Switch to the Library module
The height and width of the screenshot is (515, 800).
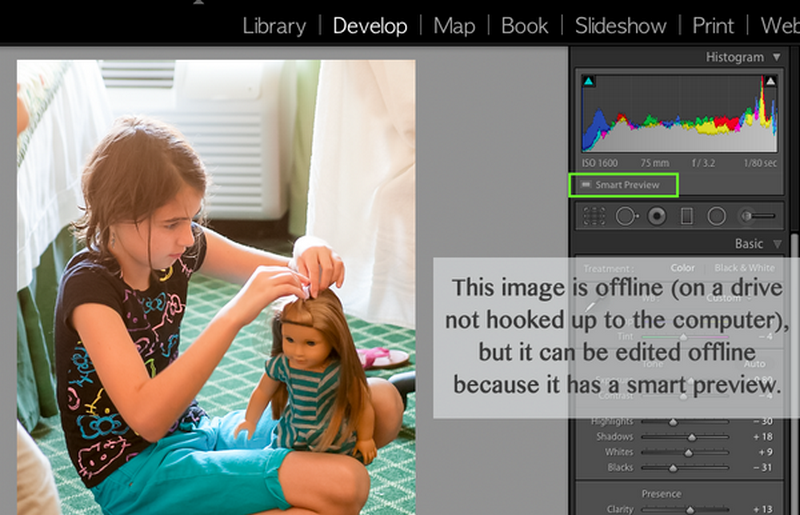tap(274, 26)
